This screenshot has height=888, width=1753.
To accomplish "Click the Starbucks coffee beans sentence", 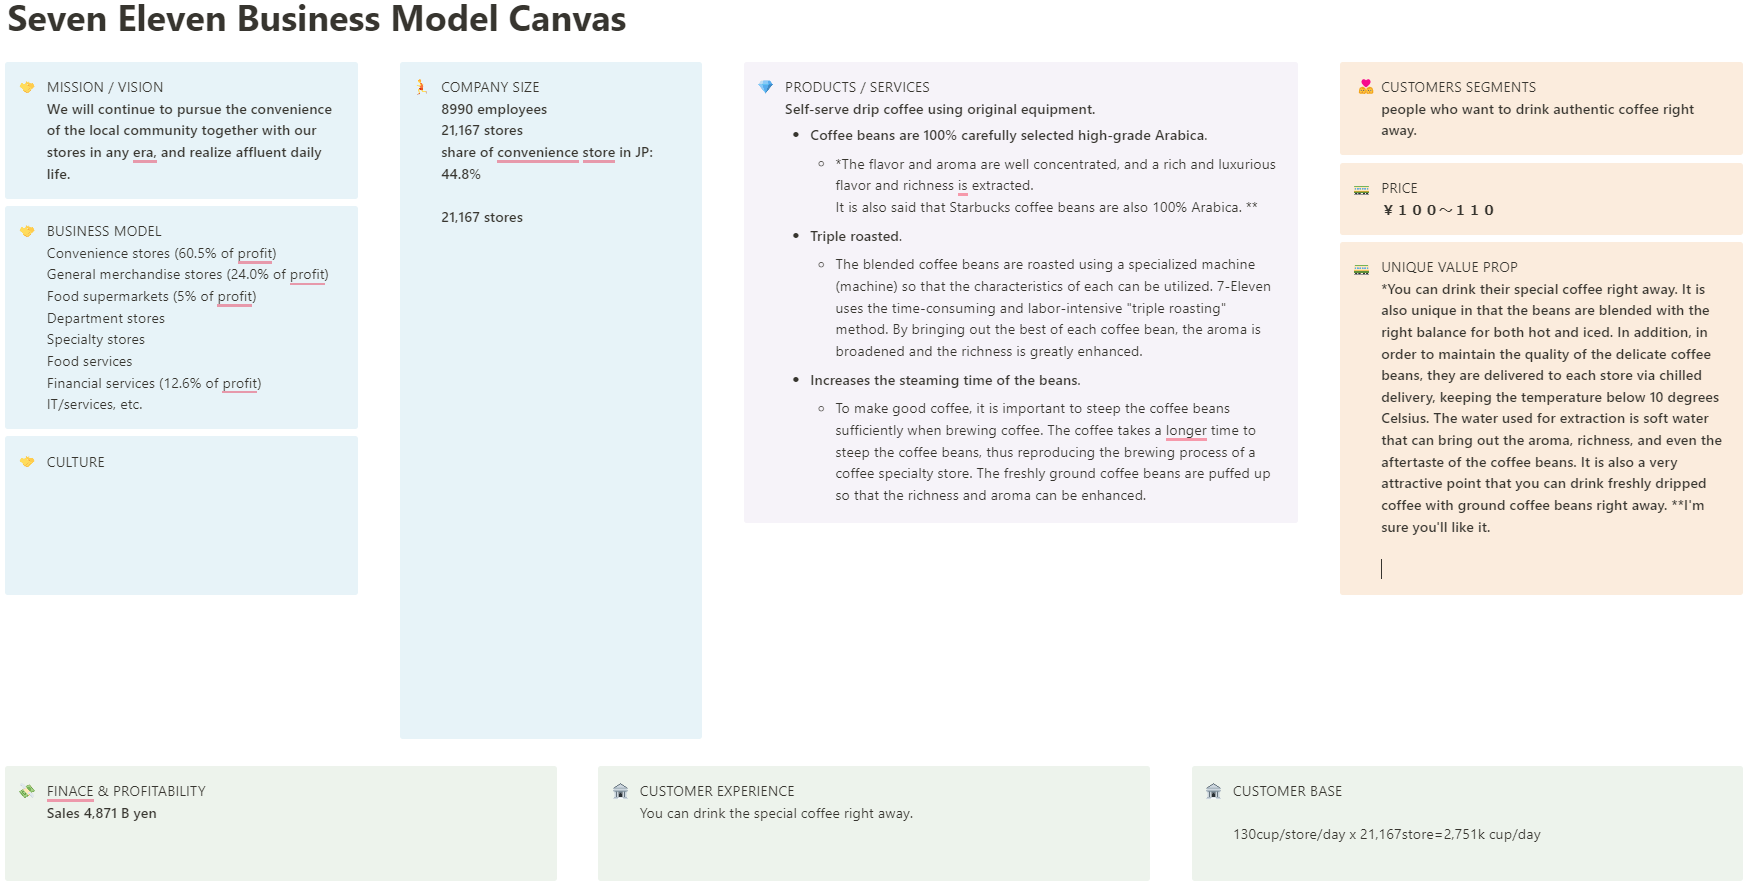I will 1046,207.
